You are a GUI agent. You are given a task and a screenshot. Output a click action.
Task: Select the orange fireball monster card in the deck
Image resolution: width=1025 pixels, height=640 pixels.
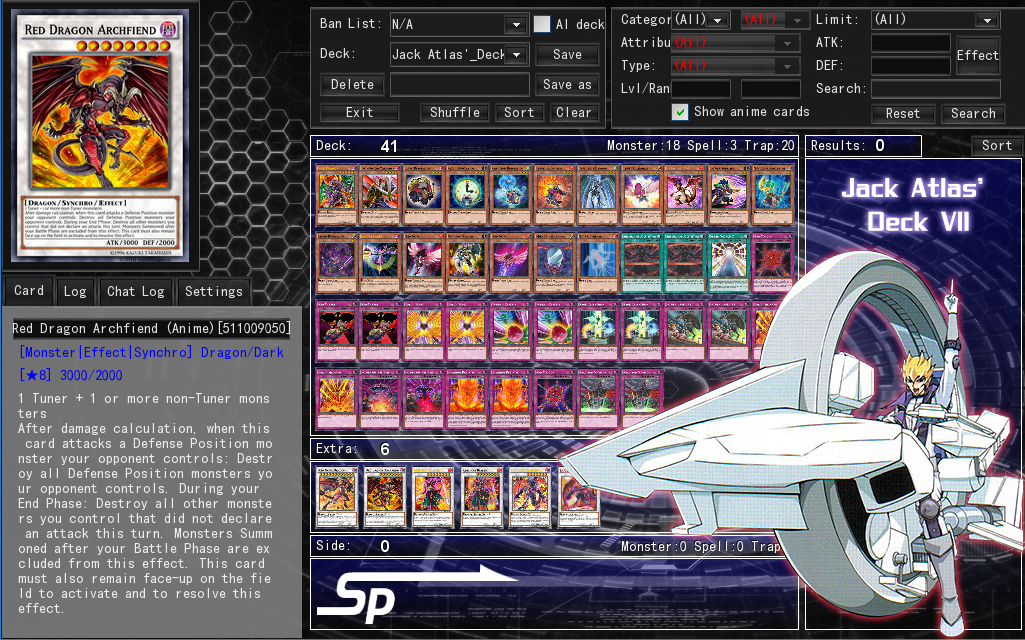coord(554,195)
